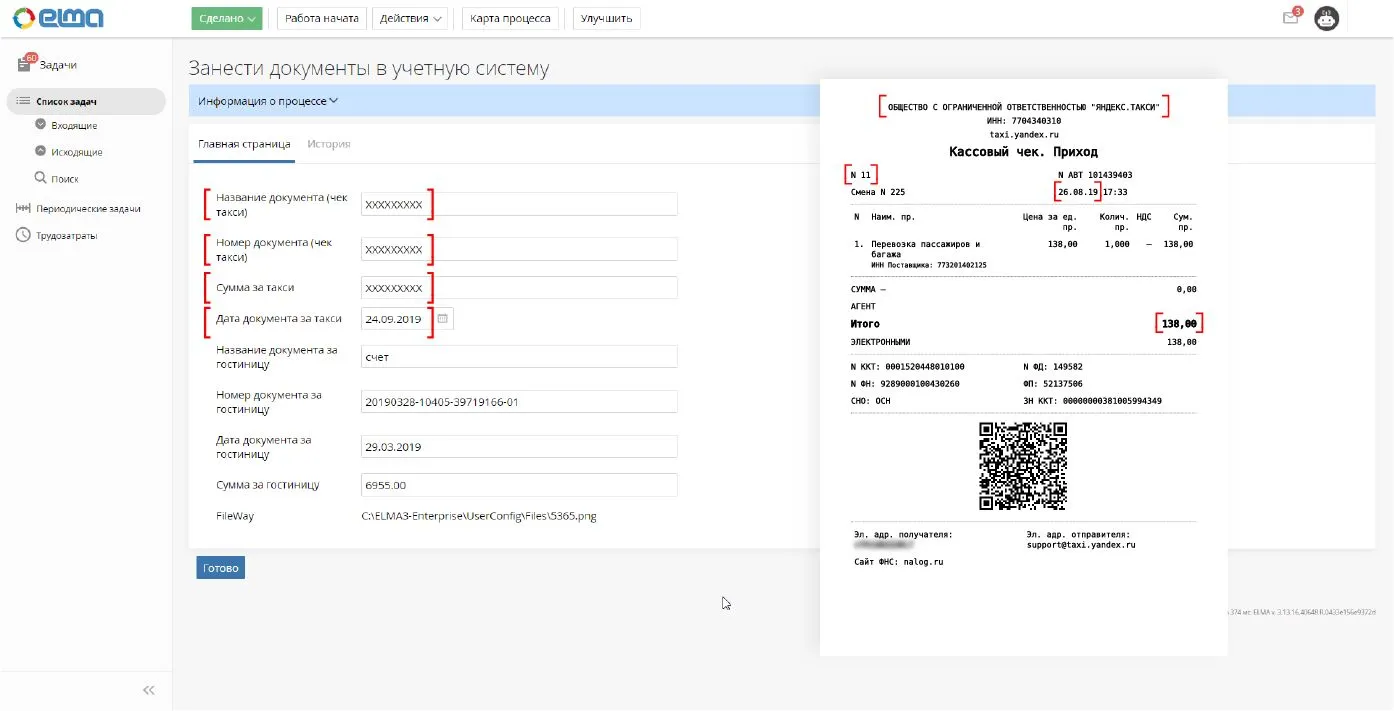Click the Карта процесса button

pyautogui.click(x=510, y=18)
